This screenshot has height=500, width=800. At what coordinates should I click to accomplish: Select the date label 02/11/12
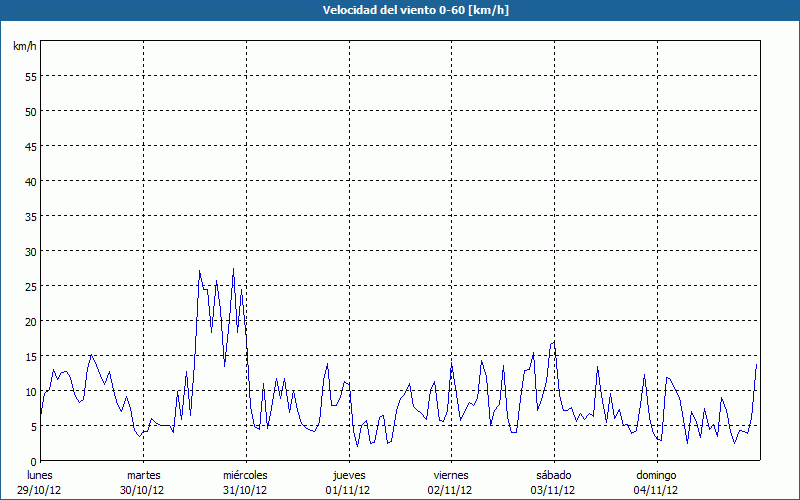click(x=451, y=490)
